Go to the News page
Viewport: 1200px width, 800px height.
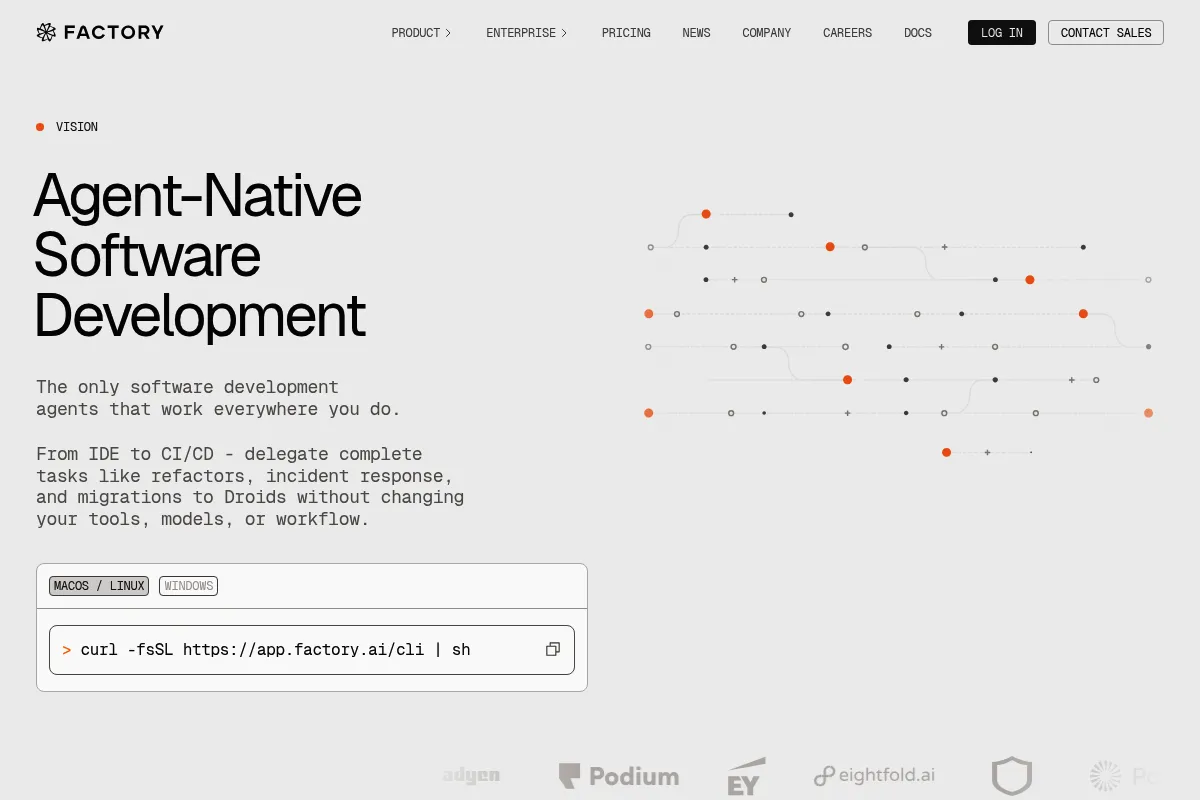click(696, 33)
